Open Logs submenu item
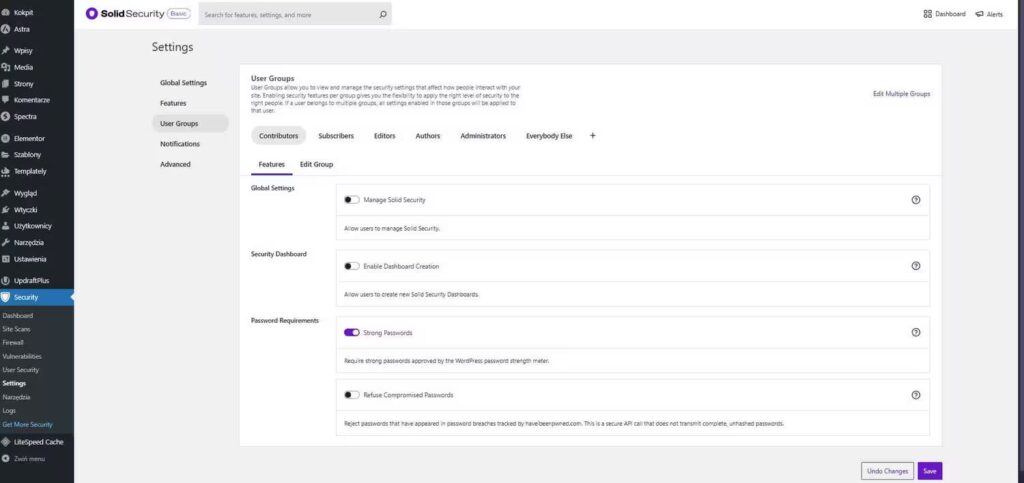Screen dimensions: 1024x483 [9, 411]
